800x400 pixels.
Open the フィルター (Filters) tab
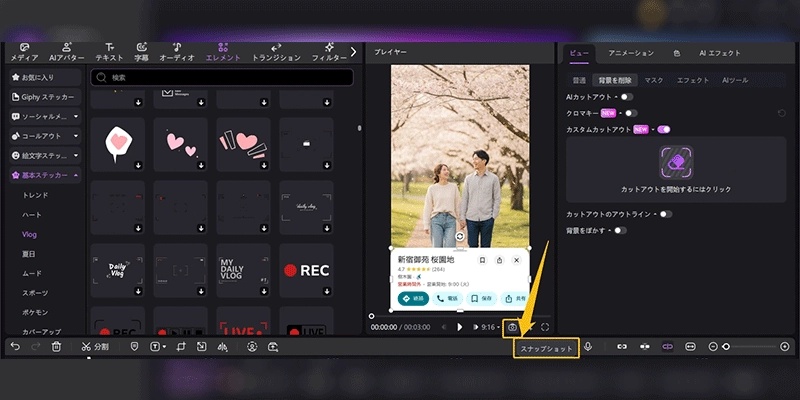coord(329,53)
